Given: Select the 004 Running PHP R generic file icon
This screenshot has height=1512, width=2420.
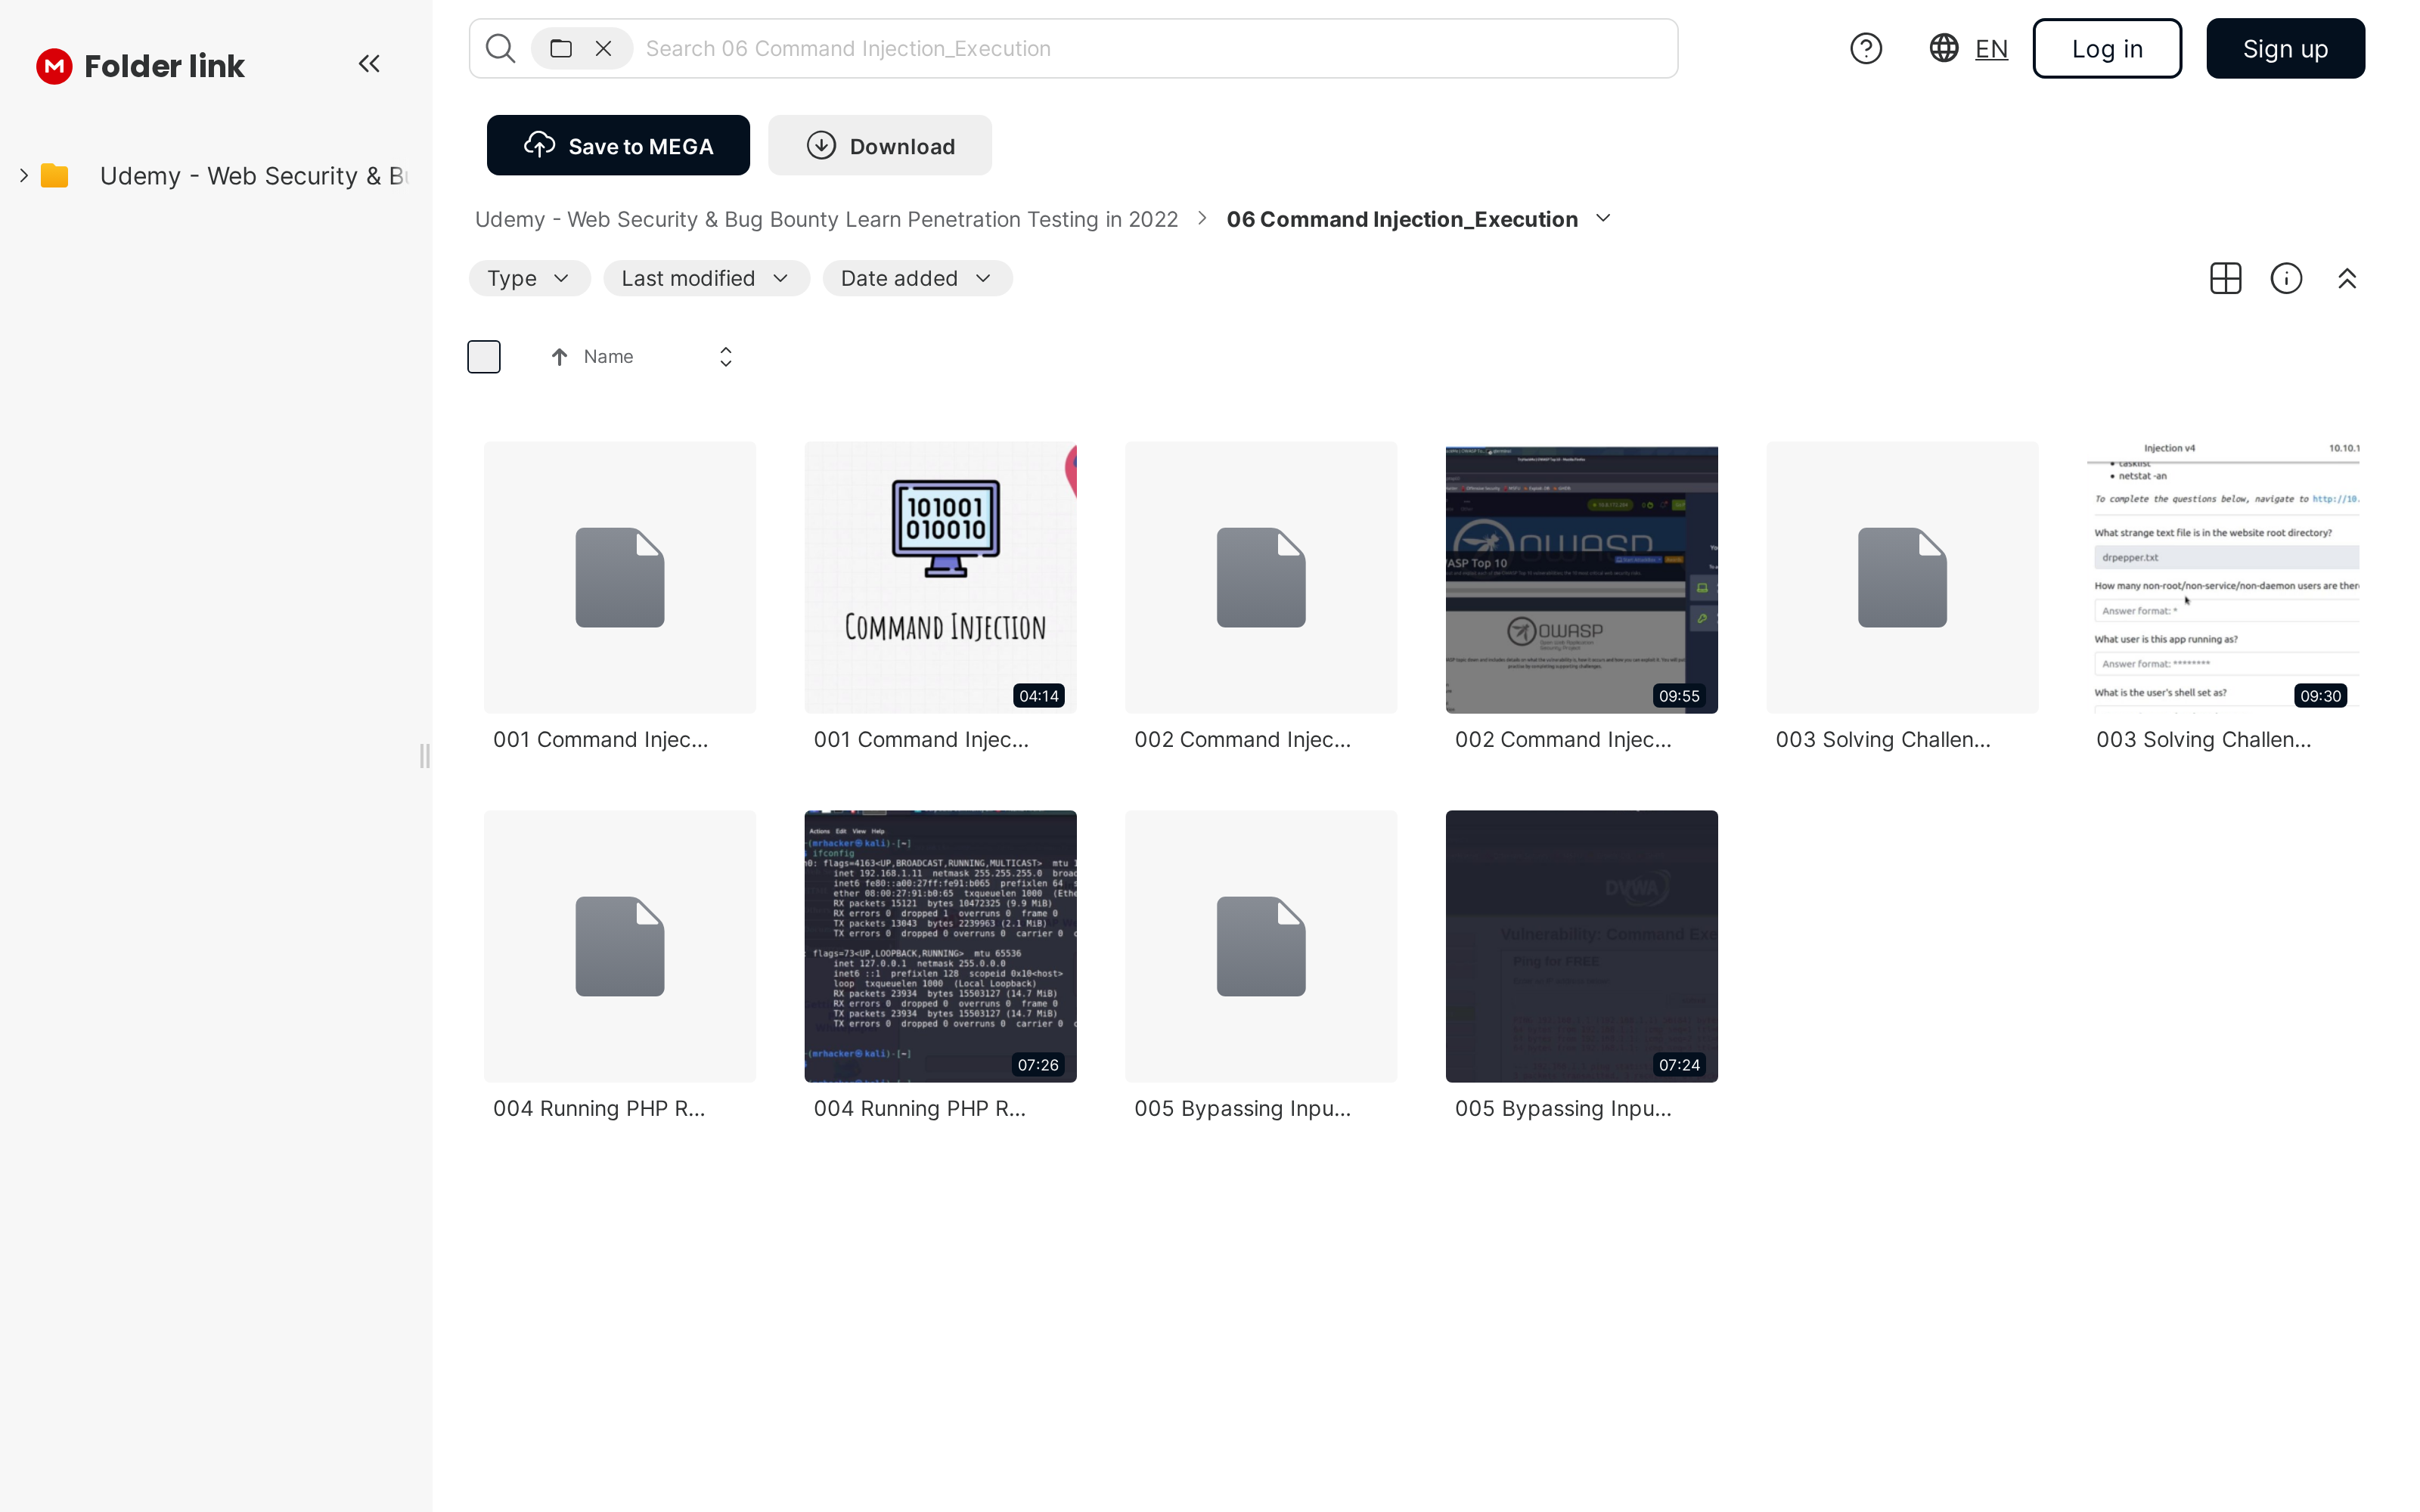Looking at the screenshot, I should 620,946.
